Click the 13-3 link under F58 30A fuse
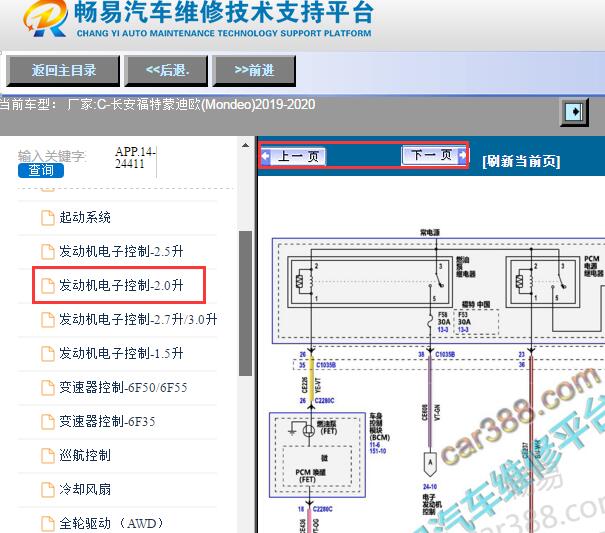Viewport: 605px width, 533px height. (x=443, y=329)
